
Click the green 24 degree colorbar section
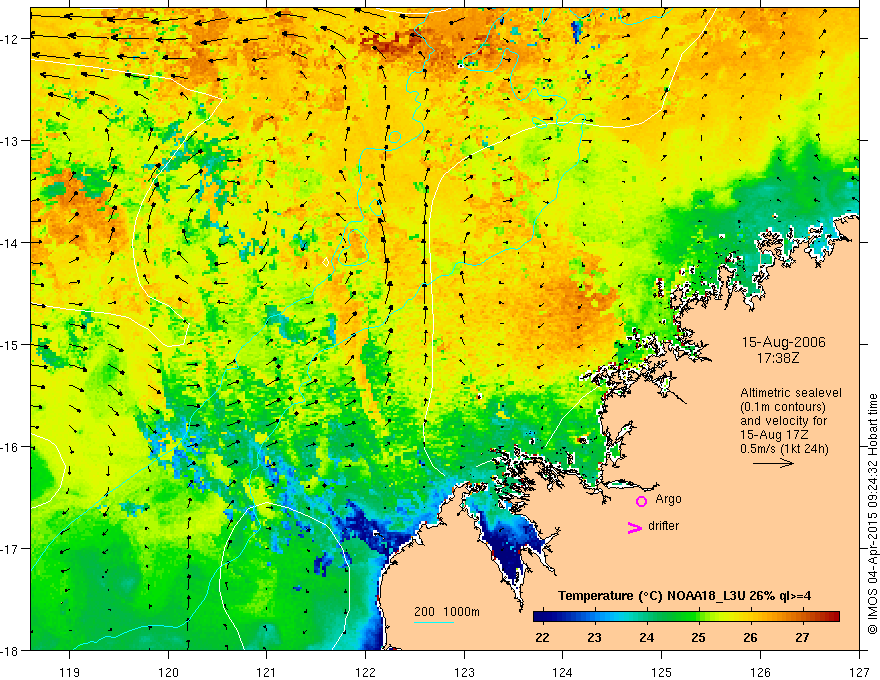pyautogui.click(x=647, y=617)
